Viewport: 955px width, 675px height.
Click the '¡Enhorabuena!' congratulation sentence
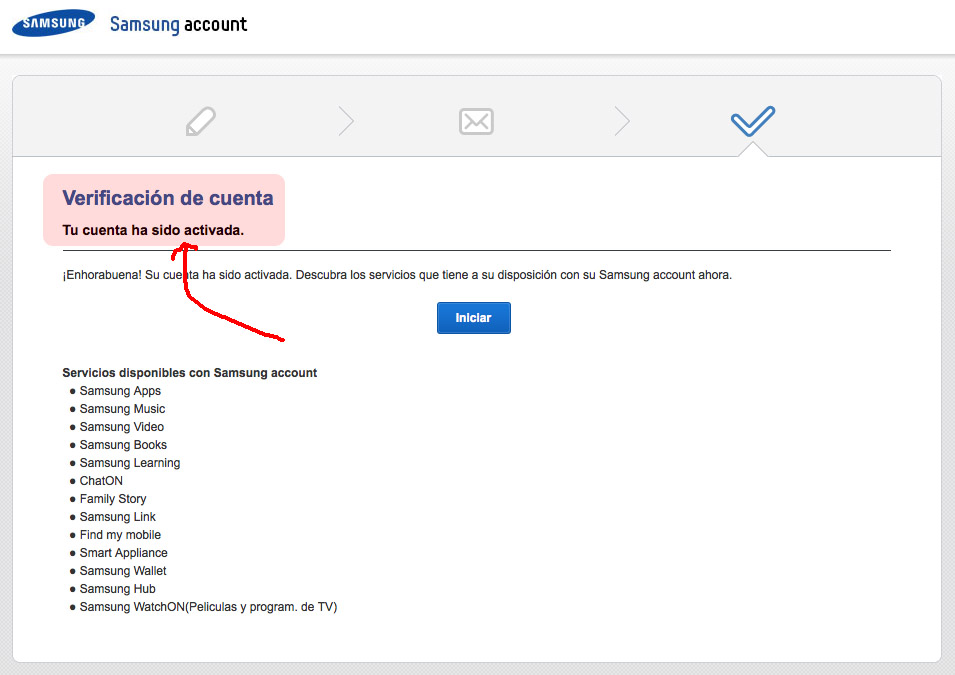(x=397, y=275)
